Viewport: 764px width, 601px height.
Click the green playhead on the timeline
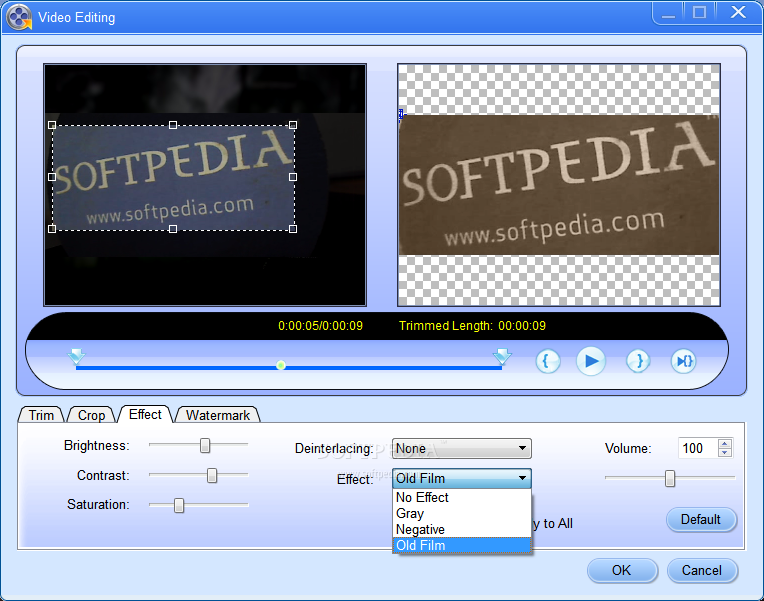tap(281, 365)
